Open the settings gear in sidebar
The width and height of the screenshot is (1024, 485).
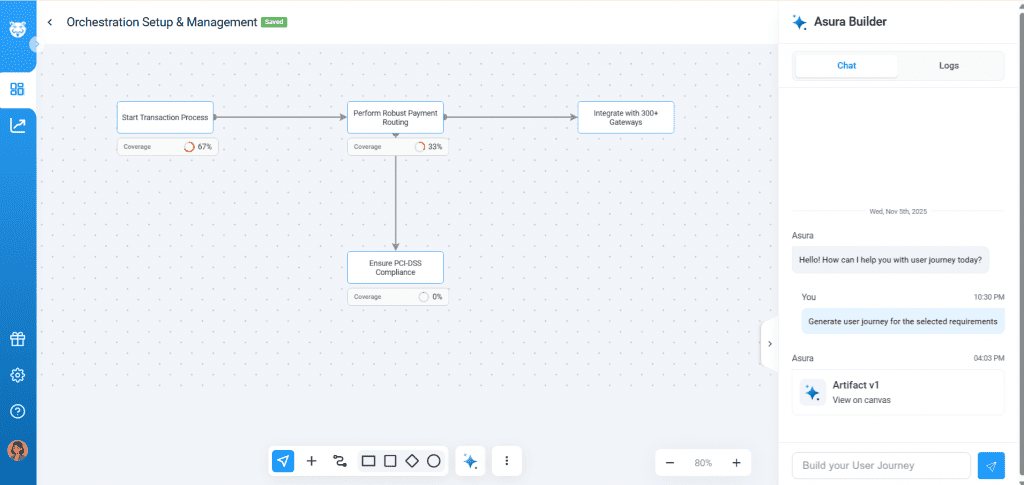17,375
